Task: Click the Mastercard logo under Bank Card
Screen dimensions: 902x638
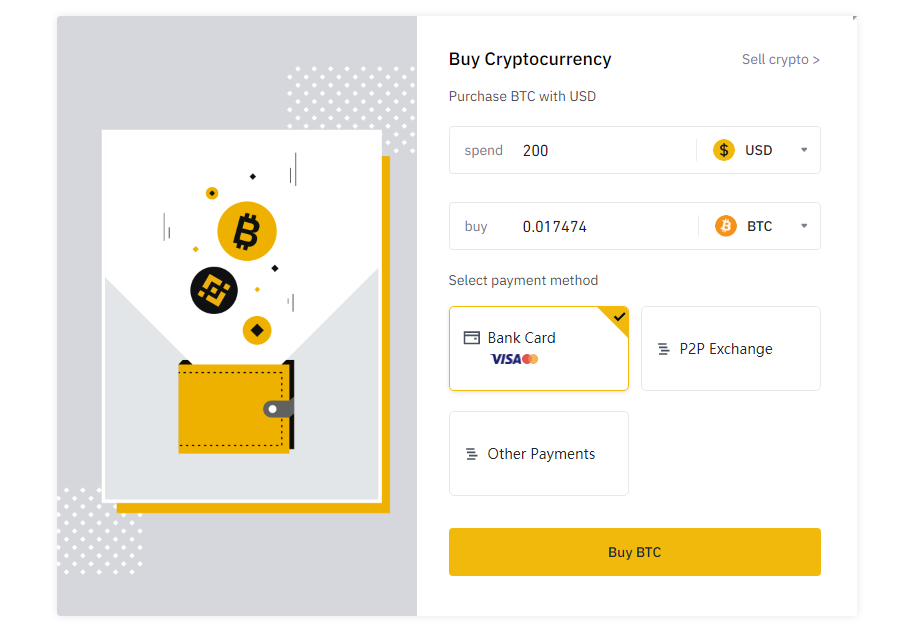Action: [530, 358]
